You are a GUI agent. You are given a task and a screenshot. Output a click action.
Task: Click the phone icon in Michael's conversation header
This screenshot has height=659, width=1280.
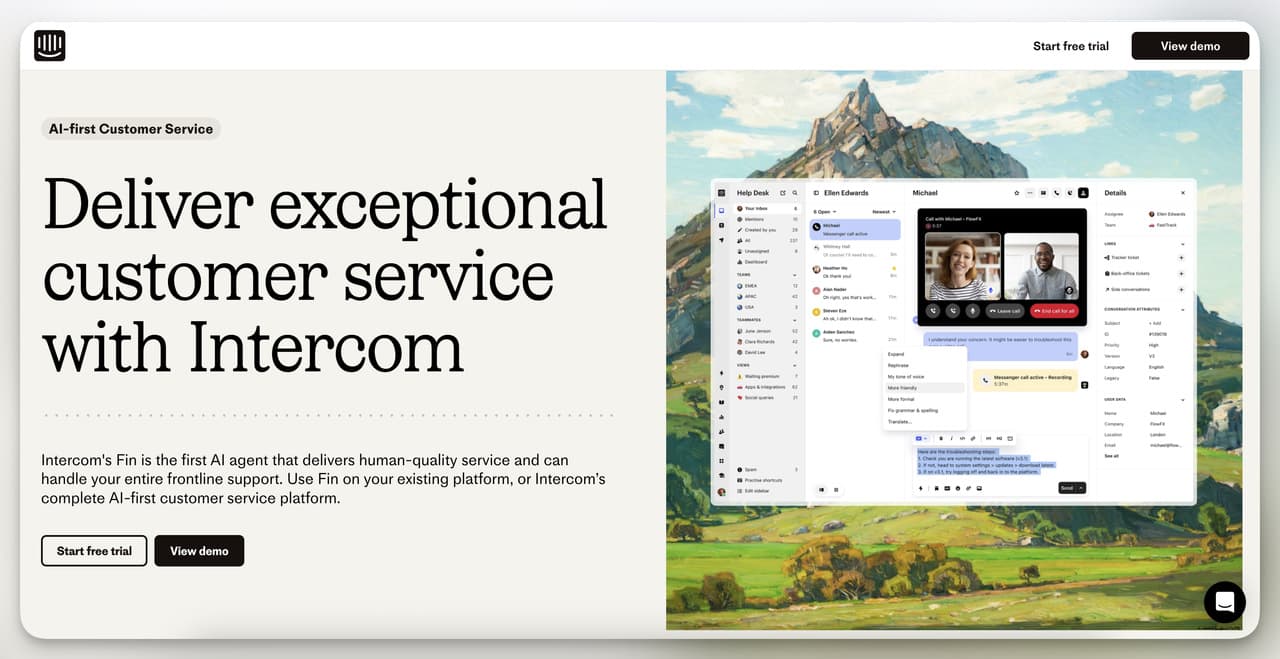point(1057,193)
